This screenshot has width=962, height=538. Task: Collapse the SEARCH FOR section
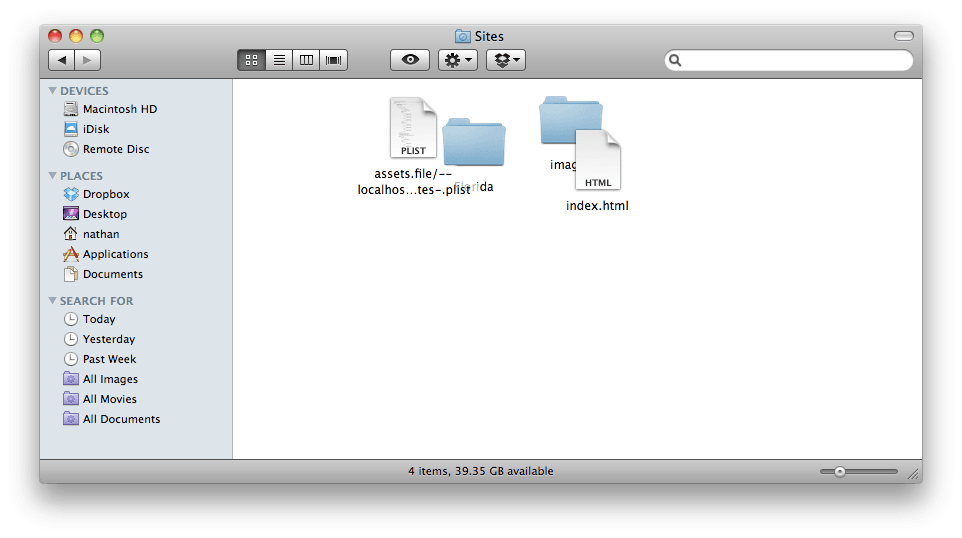52,301
